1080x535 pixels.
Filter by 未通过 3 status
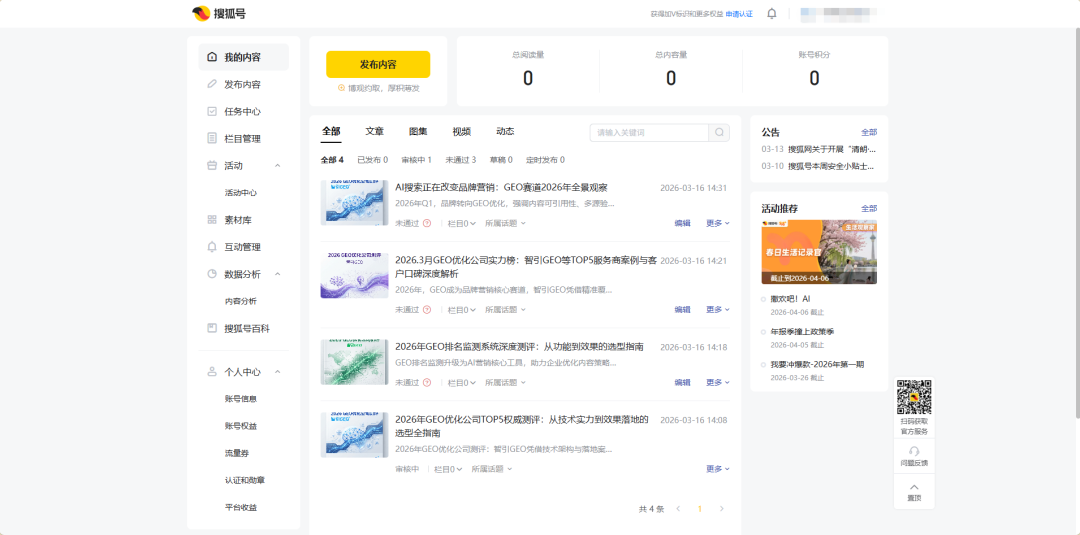(461, 160)
